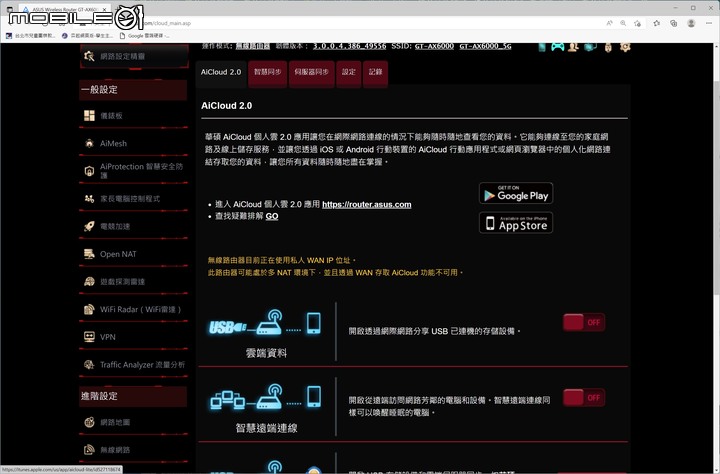Click the GT-AX6000_5G SSID link
The height and width of the screenshot is (474, 720).
[485, 46]
